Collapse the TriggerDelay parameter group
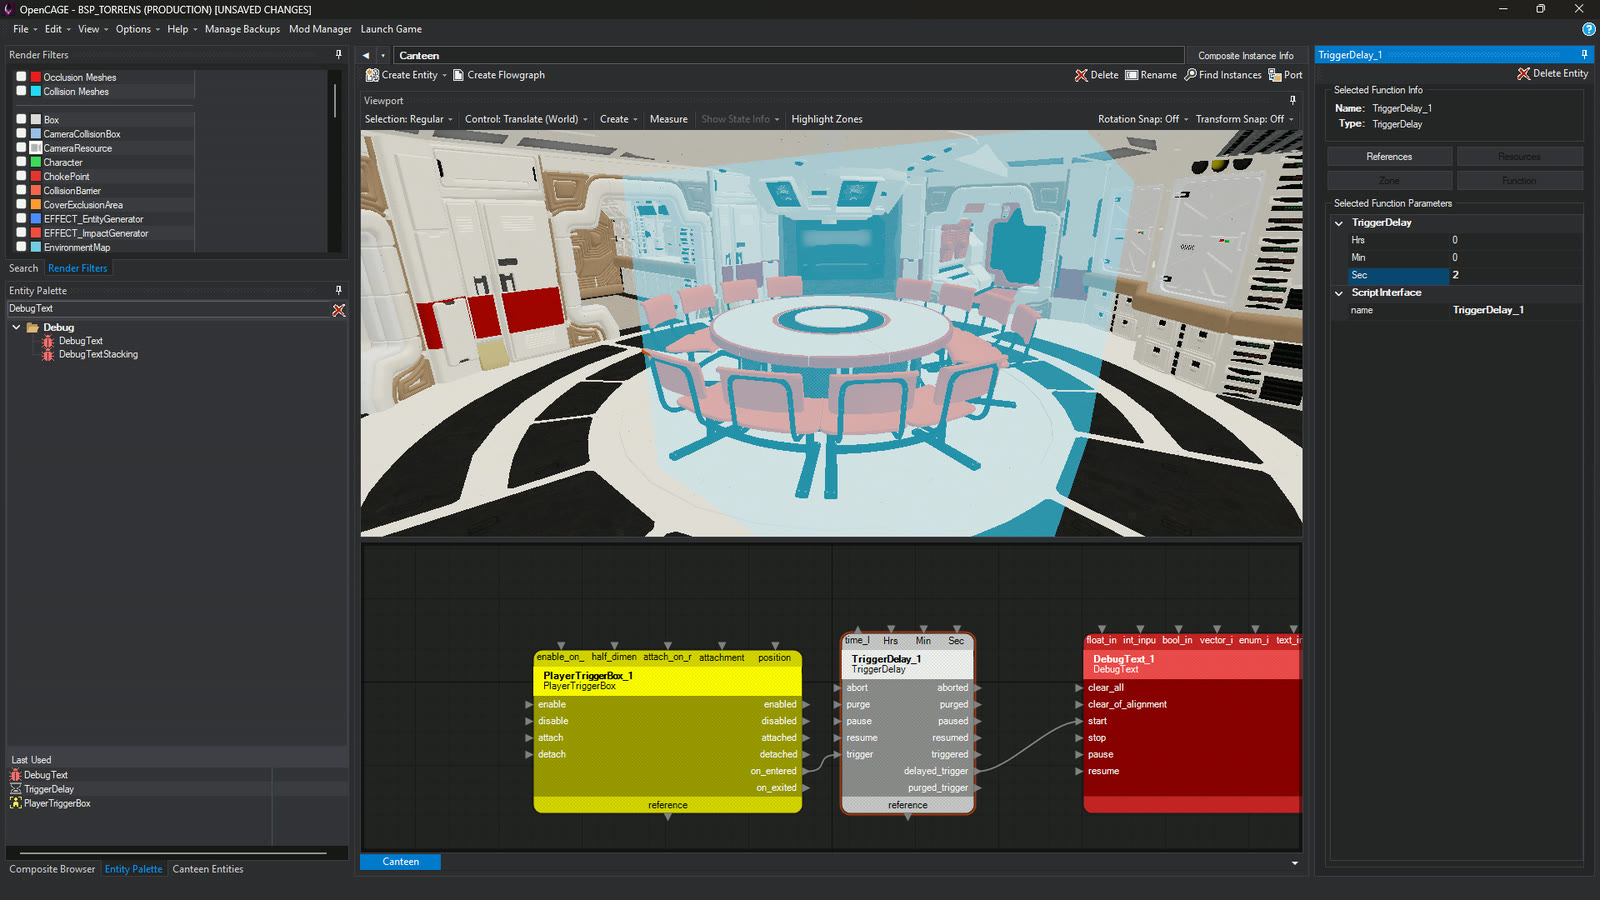Image resolution: width=1600 pixels, height=900 pixels. [x=1339, y=223]
